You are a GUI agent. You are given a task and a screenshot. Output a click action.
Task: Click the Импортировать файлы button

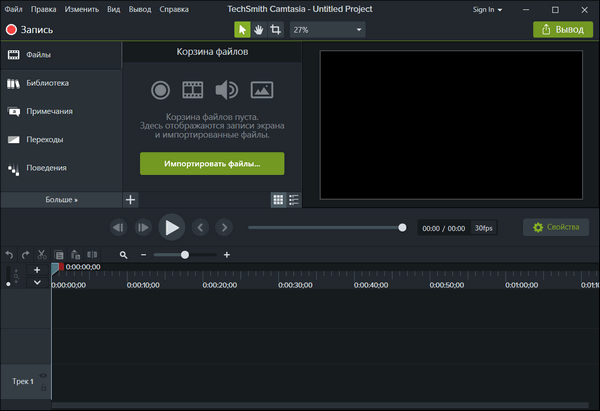(212, 164)
